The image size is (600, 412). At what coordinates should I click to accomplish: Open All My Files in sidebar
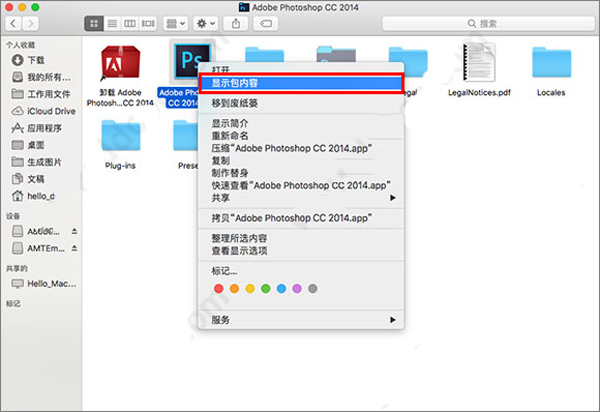41,77
